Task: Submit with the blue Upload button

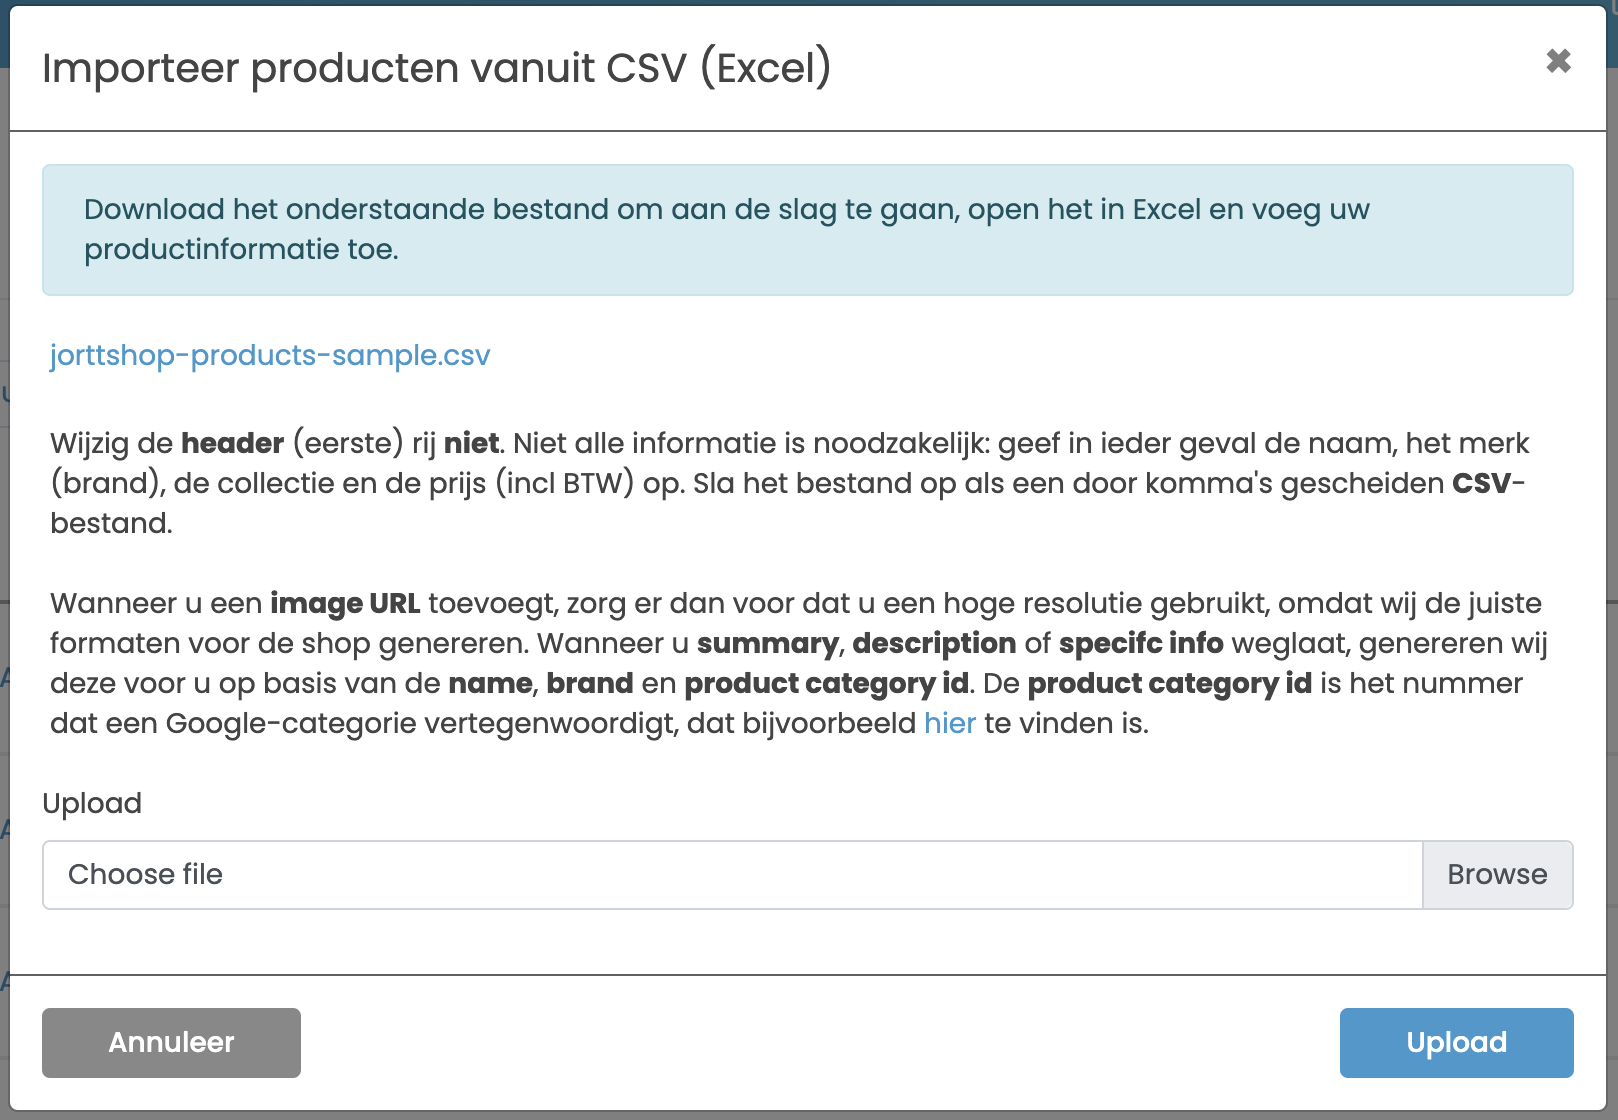Action: (x=1456, y=1043)
